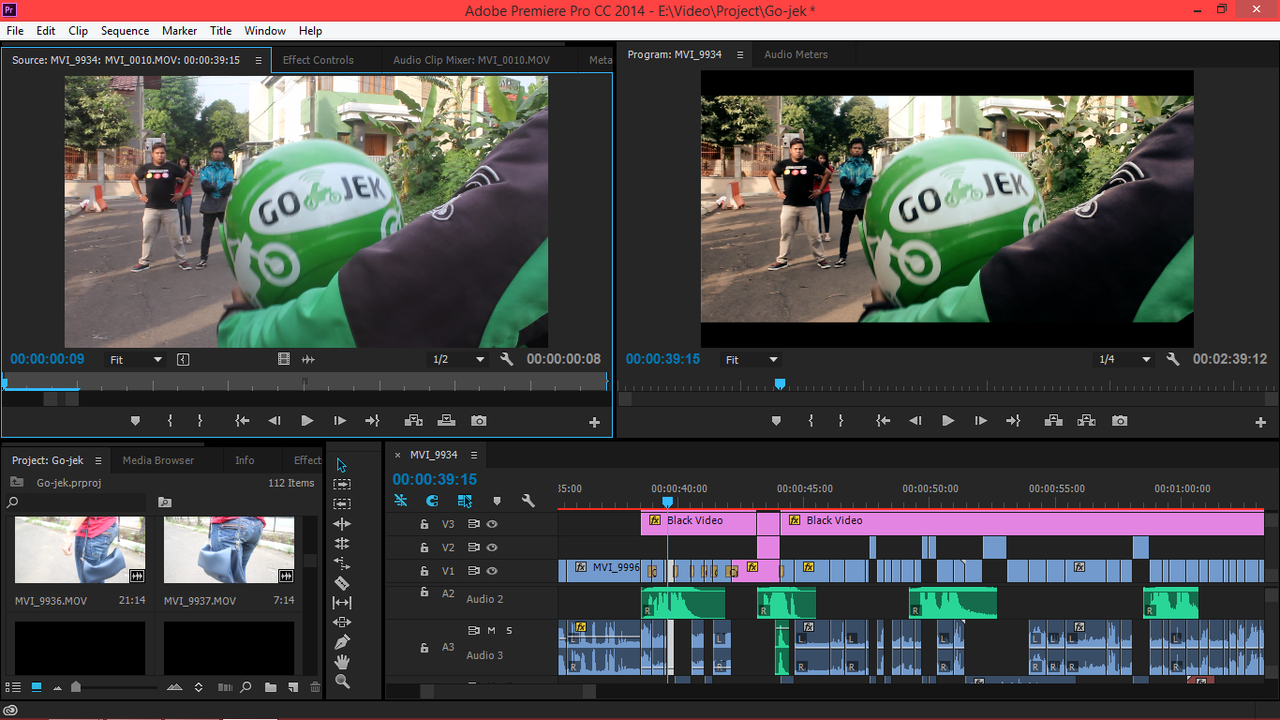Switch to Media Browser tab
Image resolution: width=1280 pixels, height=720 pixels.
tap(158, 461)
